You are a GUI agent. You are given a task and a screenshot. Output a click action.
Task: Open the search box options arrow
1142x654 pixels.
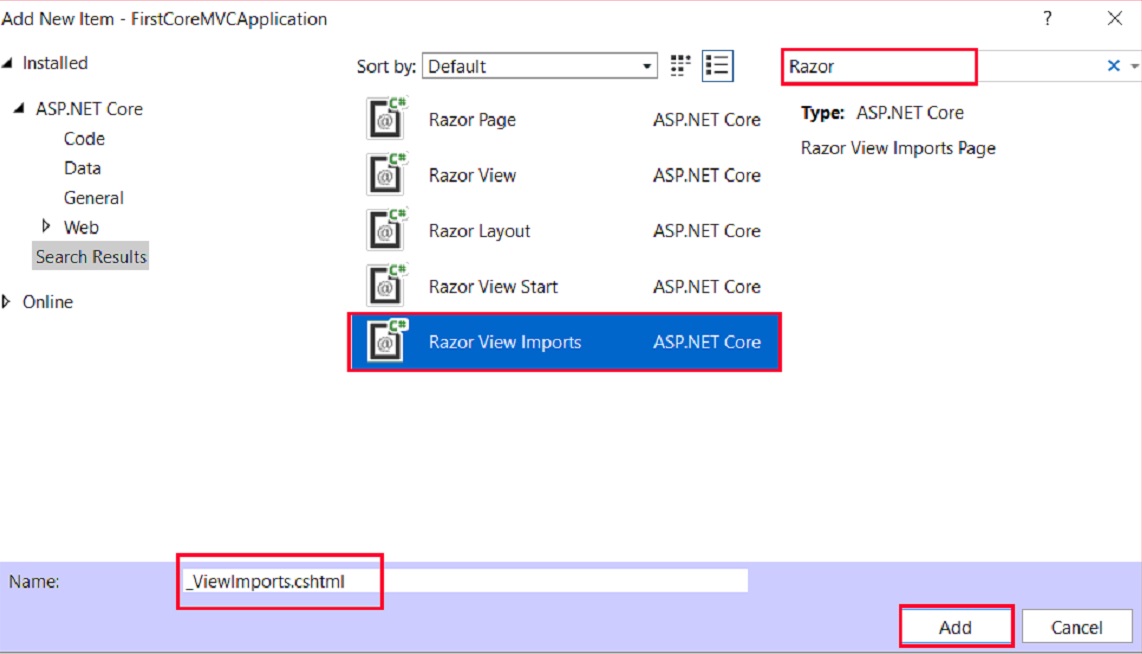pos(1134,66)
